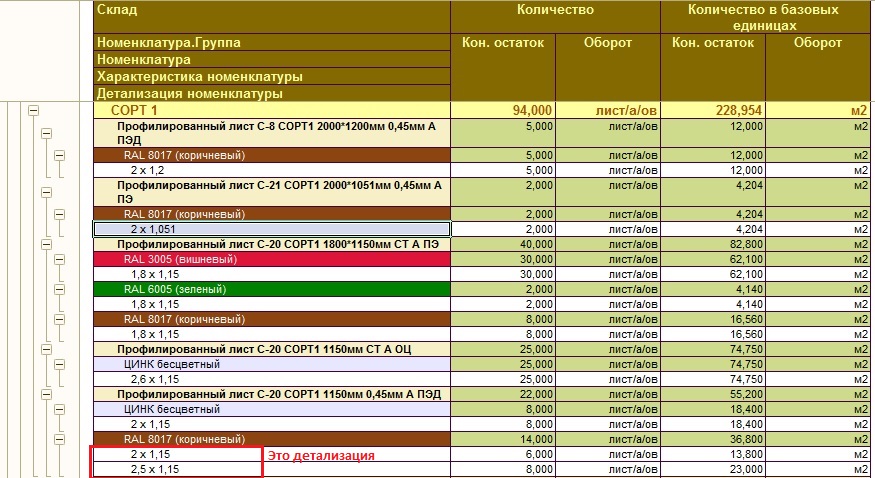Select the 2,6 х 1,15 detail row
This screenshot has height=478, width=875.
click(270, 379)
